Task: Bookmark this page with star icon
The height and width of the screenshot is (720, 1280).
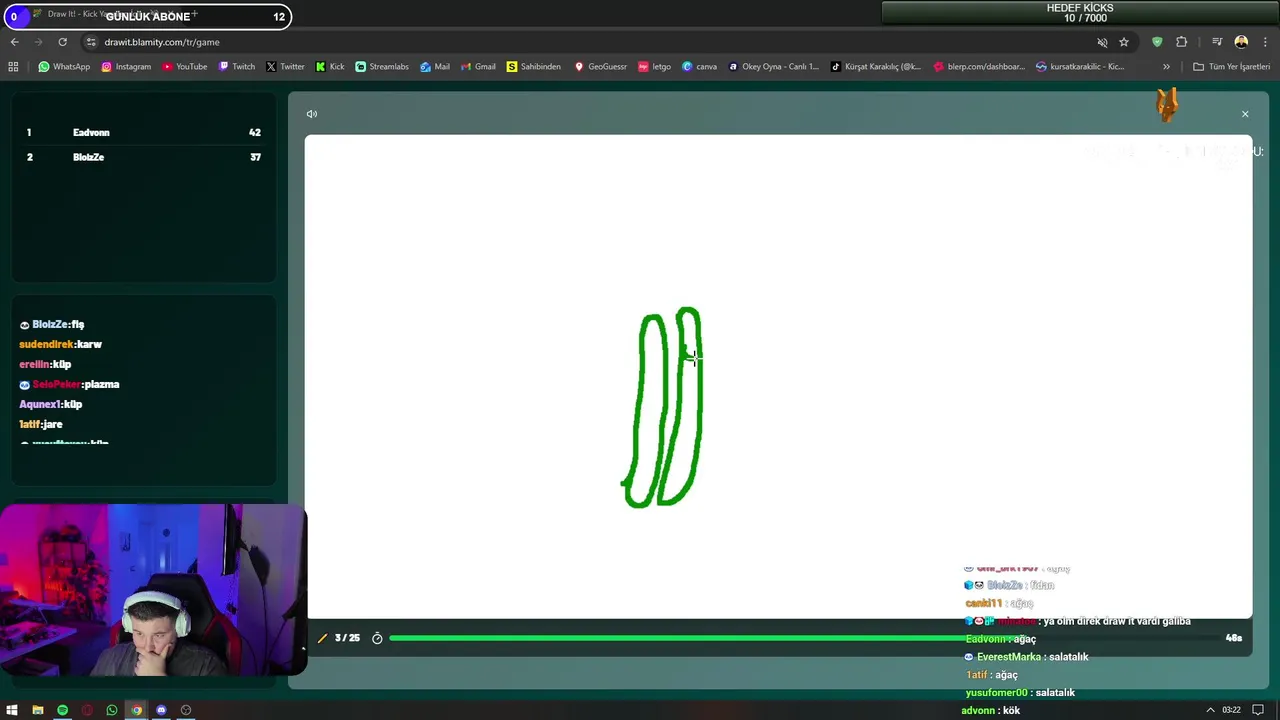Action: tap(1124, 42)
